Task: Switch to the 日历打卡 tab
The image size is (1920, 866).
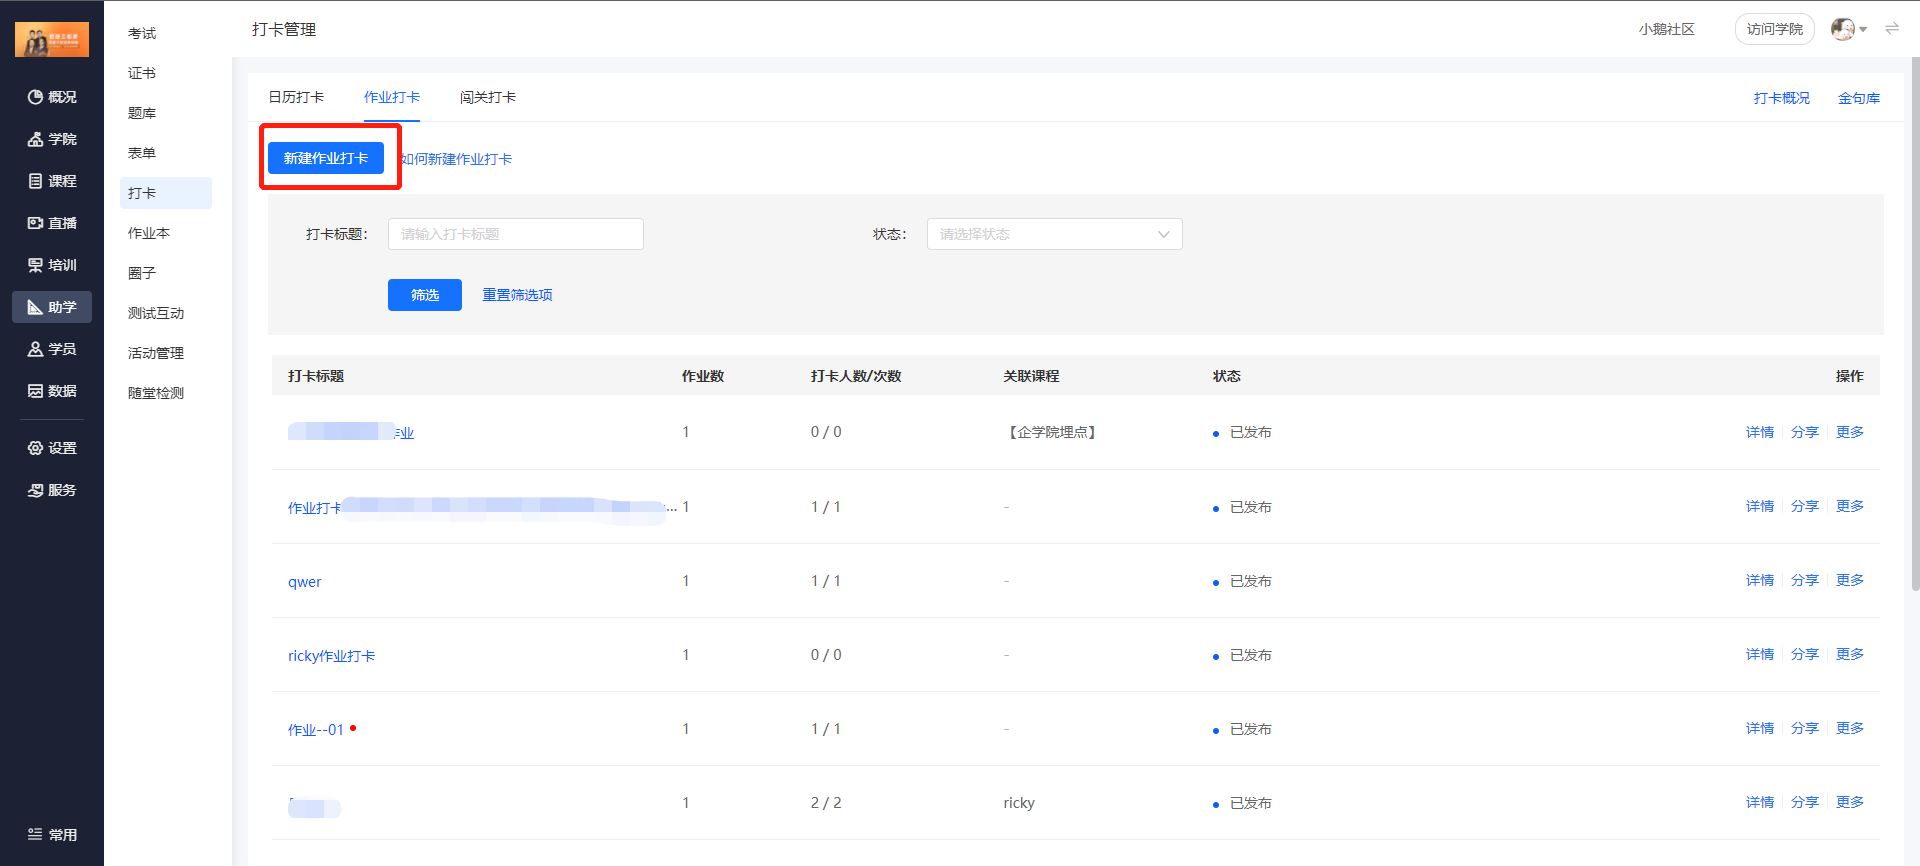Action: (296, 97)
